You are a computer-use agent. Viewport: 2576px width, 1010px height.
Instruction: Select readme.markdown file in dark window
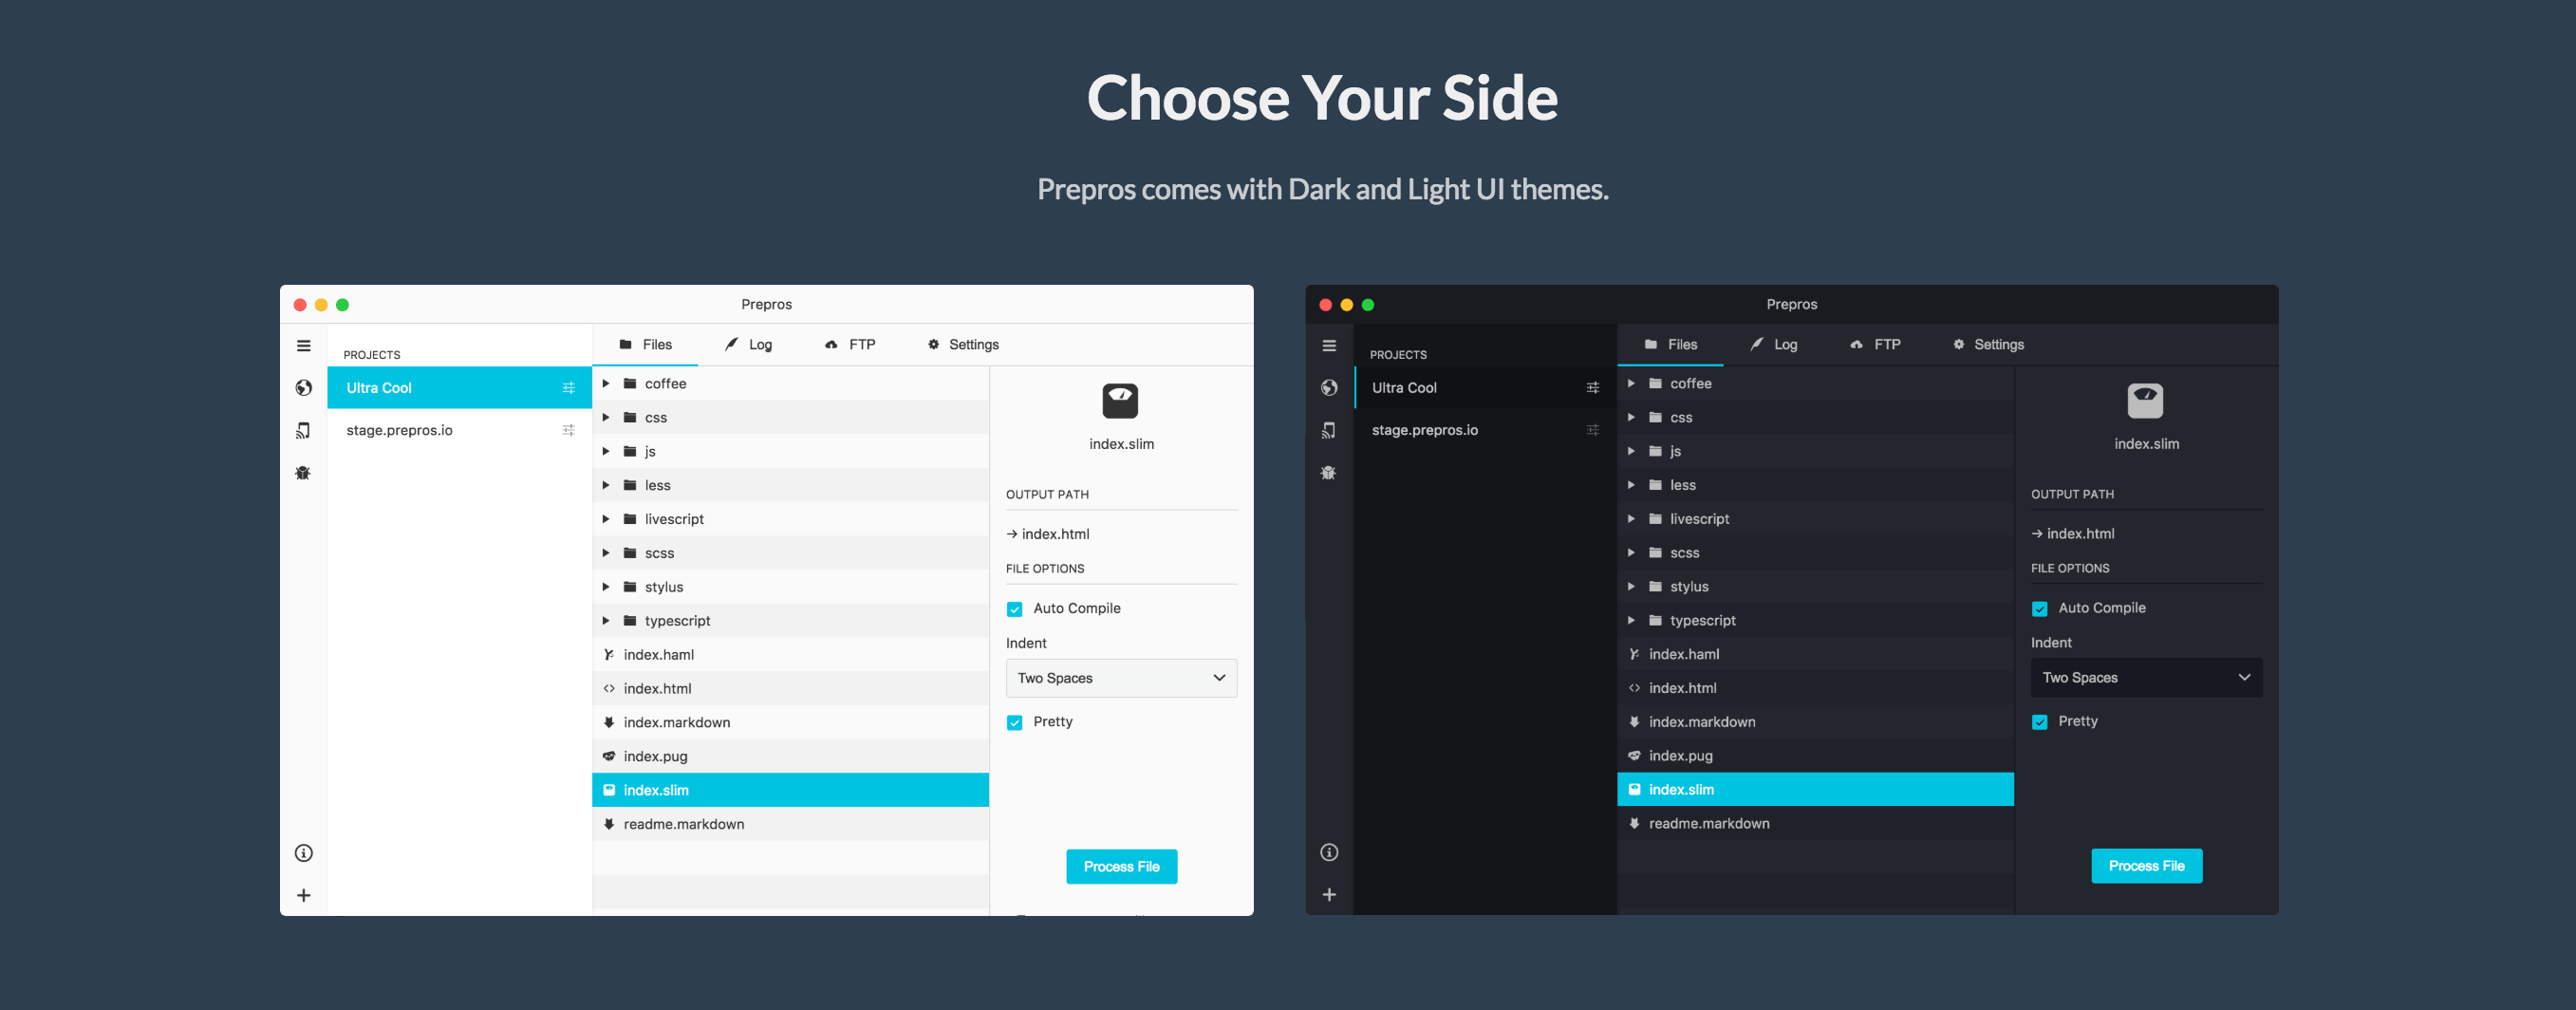point(1815,824)
